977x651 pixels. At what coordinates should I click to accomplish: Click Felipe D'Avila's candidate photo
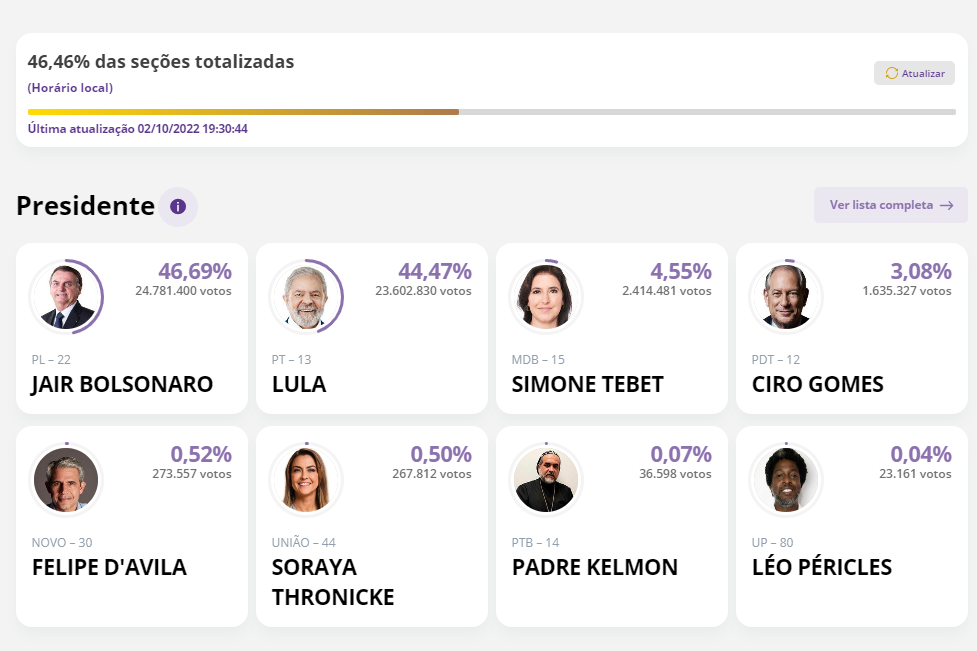(x=66, y=480)
